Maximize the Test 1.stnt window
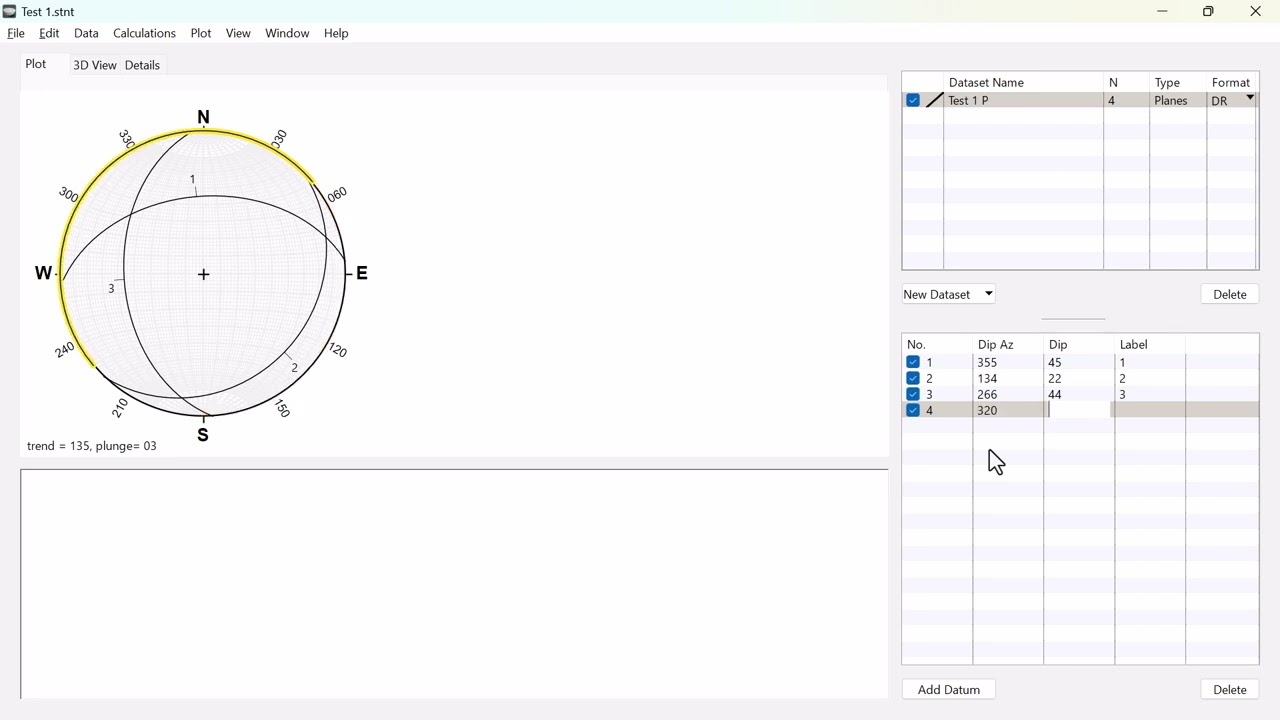This screenshot has width=1280, height=720. click(x=1208, y=12)
